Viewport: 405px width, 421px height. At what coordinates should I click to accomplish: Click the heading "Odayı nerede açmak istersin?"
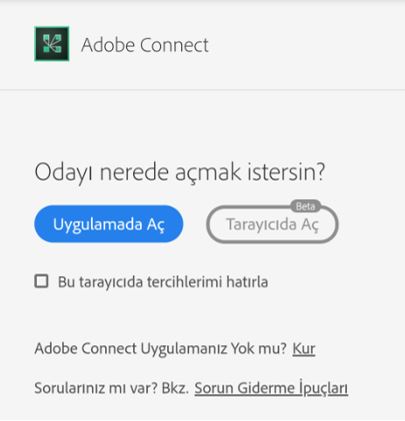pos(180,172)
